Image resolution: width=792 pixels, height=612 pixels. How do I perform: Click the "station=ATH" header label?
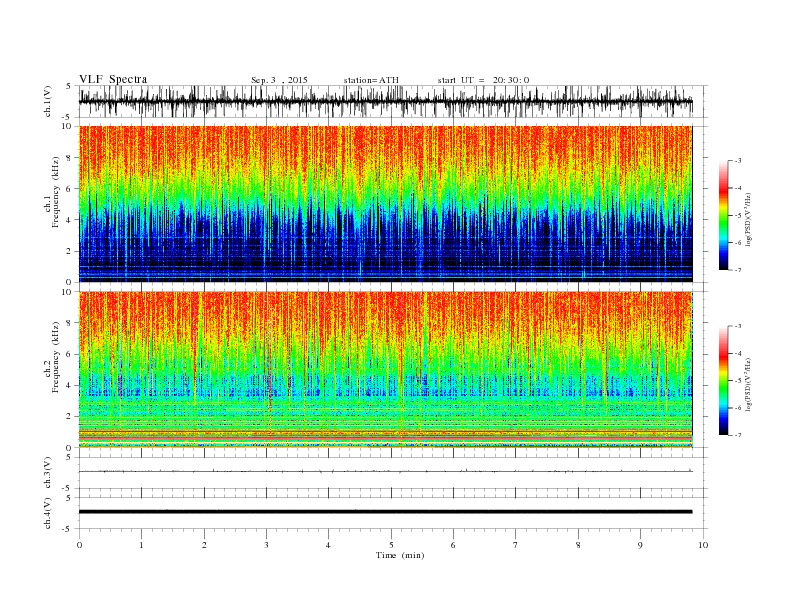(x=371, y=80)
